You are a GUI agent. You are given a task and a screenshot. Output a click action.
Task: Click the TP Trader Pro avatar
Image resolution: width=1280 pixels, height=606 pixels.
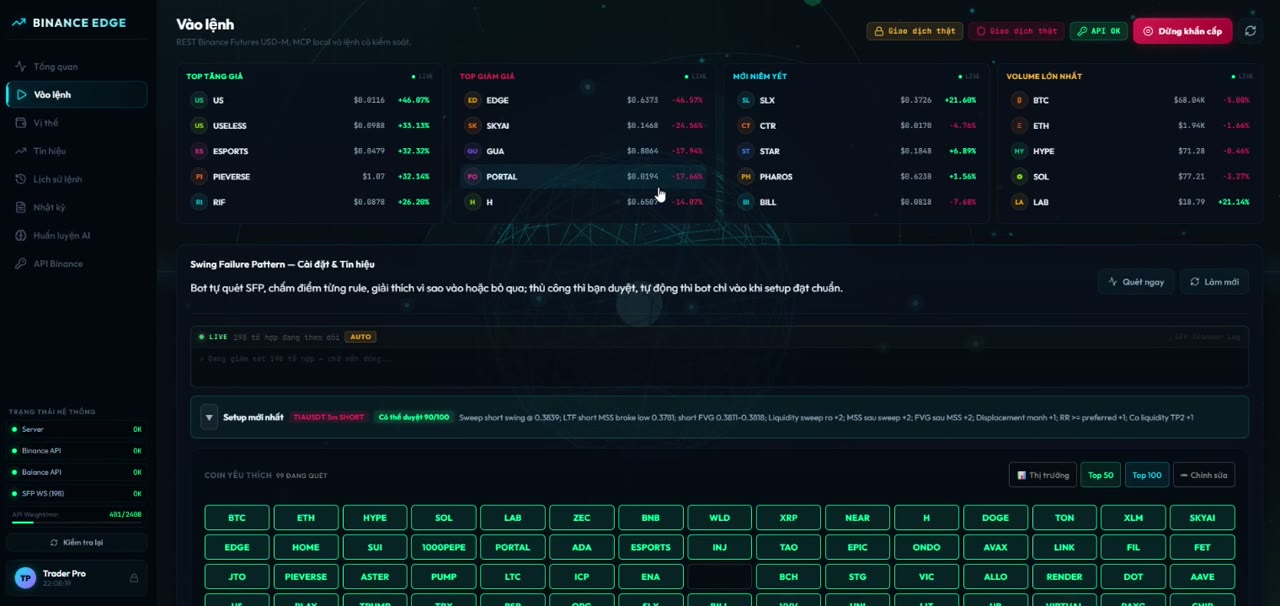(x=26, y=578)
